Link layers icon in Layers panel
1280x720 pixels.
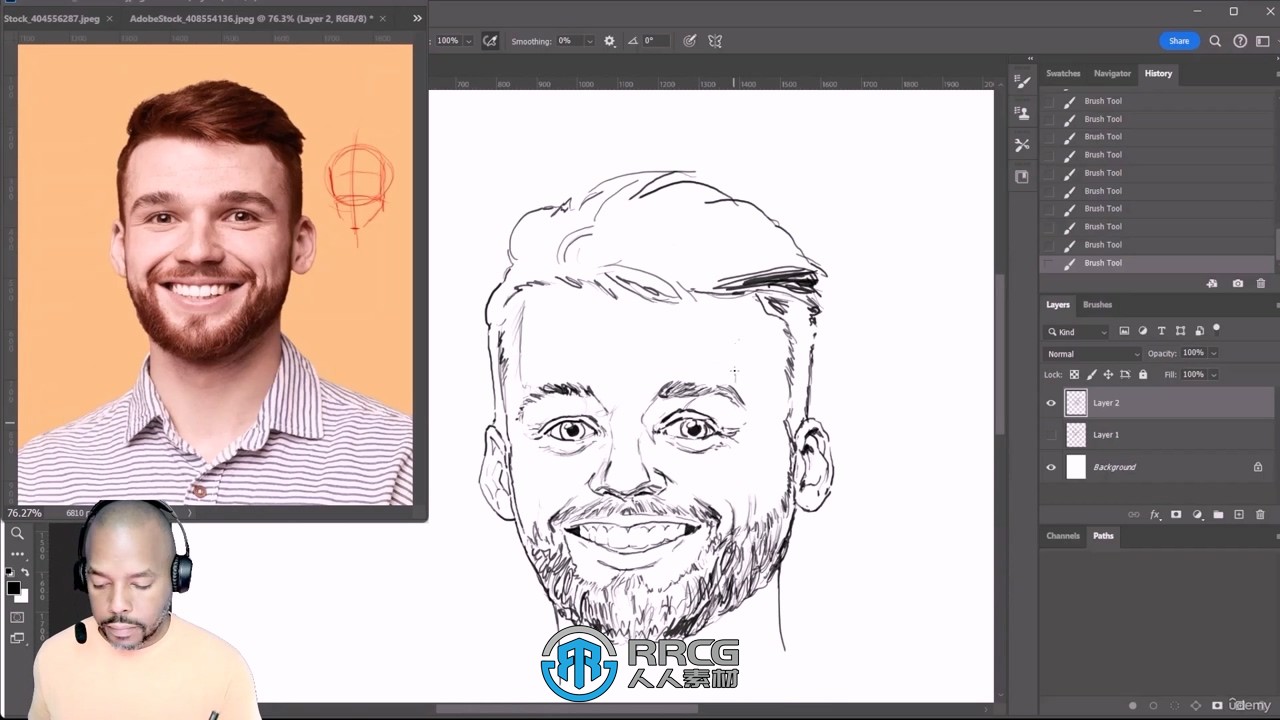tap(1133, 515)
